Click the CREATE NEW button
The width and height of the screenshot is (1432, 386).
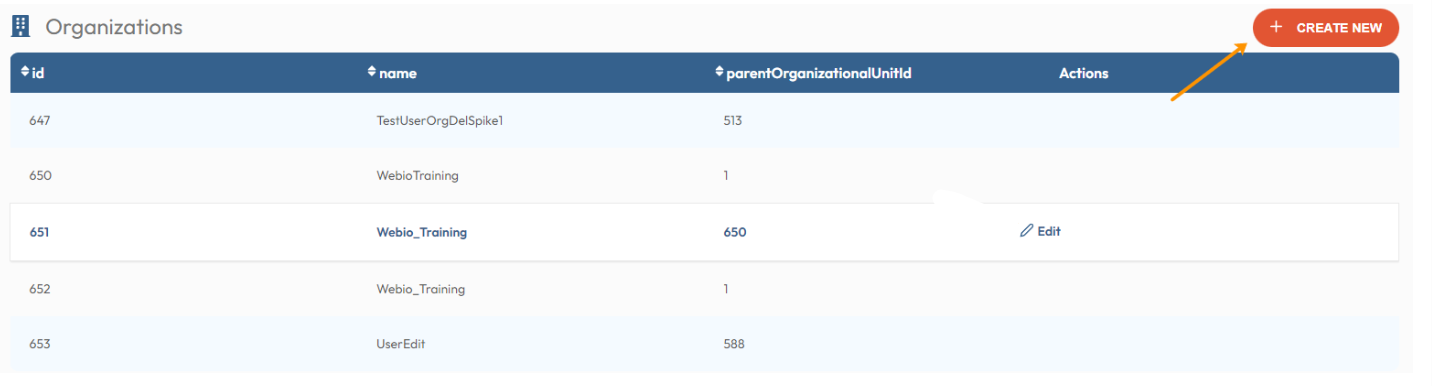pyautogui.click(x=1325, y=28)
